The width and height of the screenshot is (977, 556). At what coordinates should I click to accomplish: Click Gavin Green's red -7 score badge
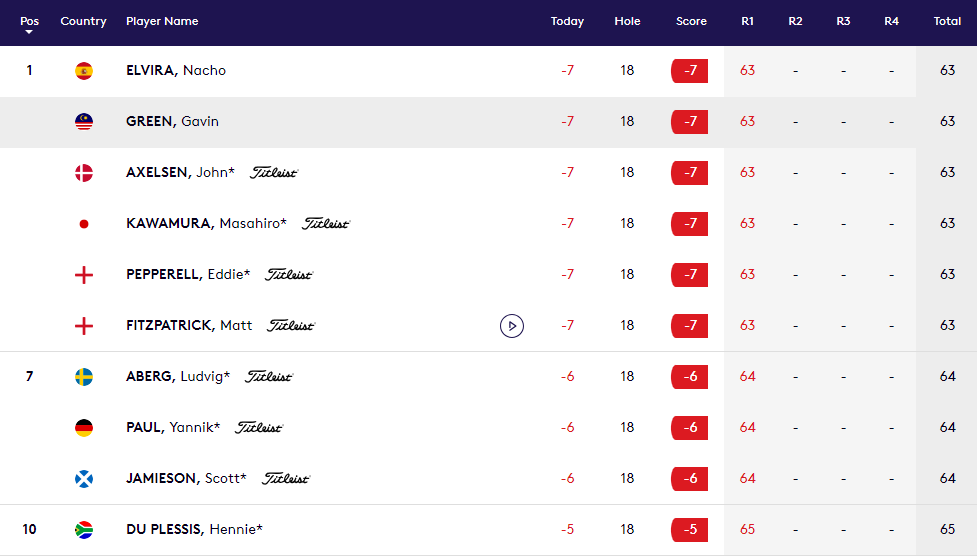point(690,122)
